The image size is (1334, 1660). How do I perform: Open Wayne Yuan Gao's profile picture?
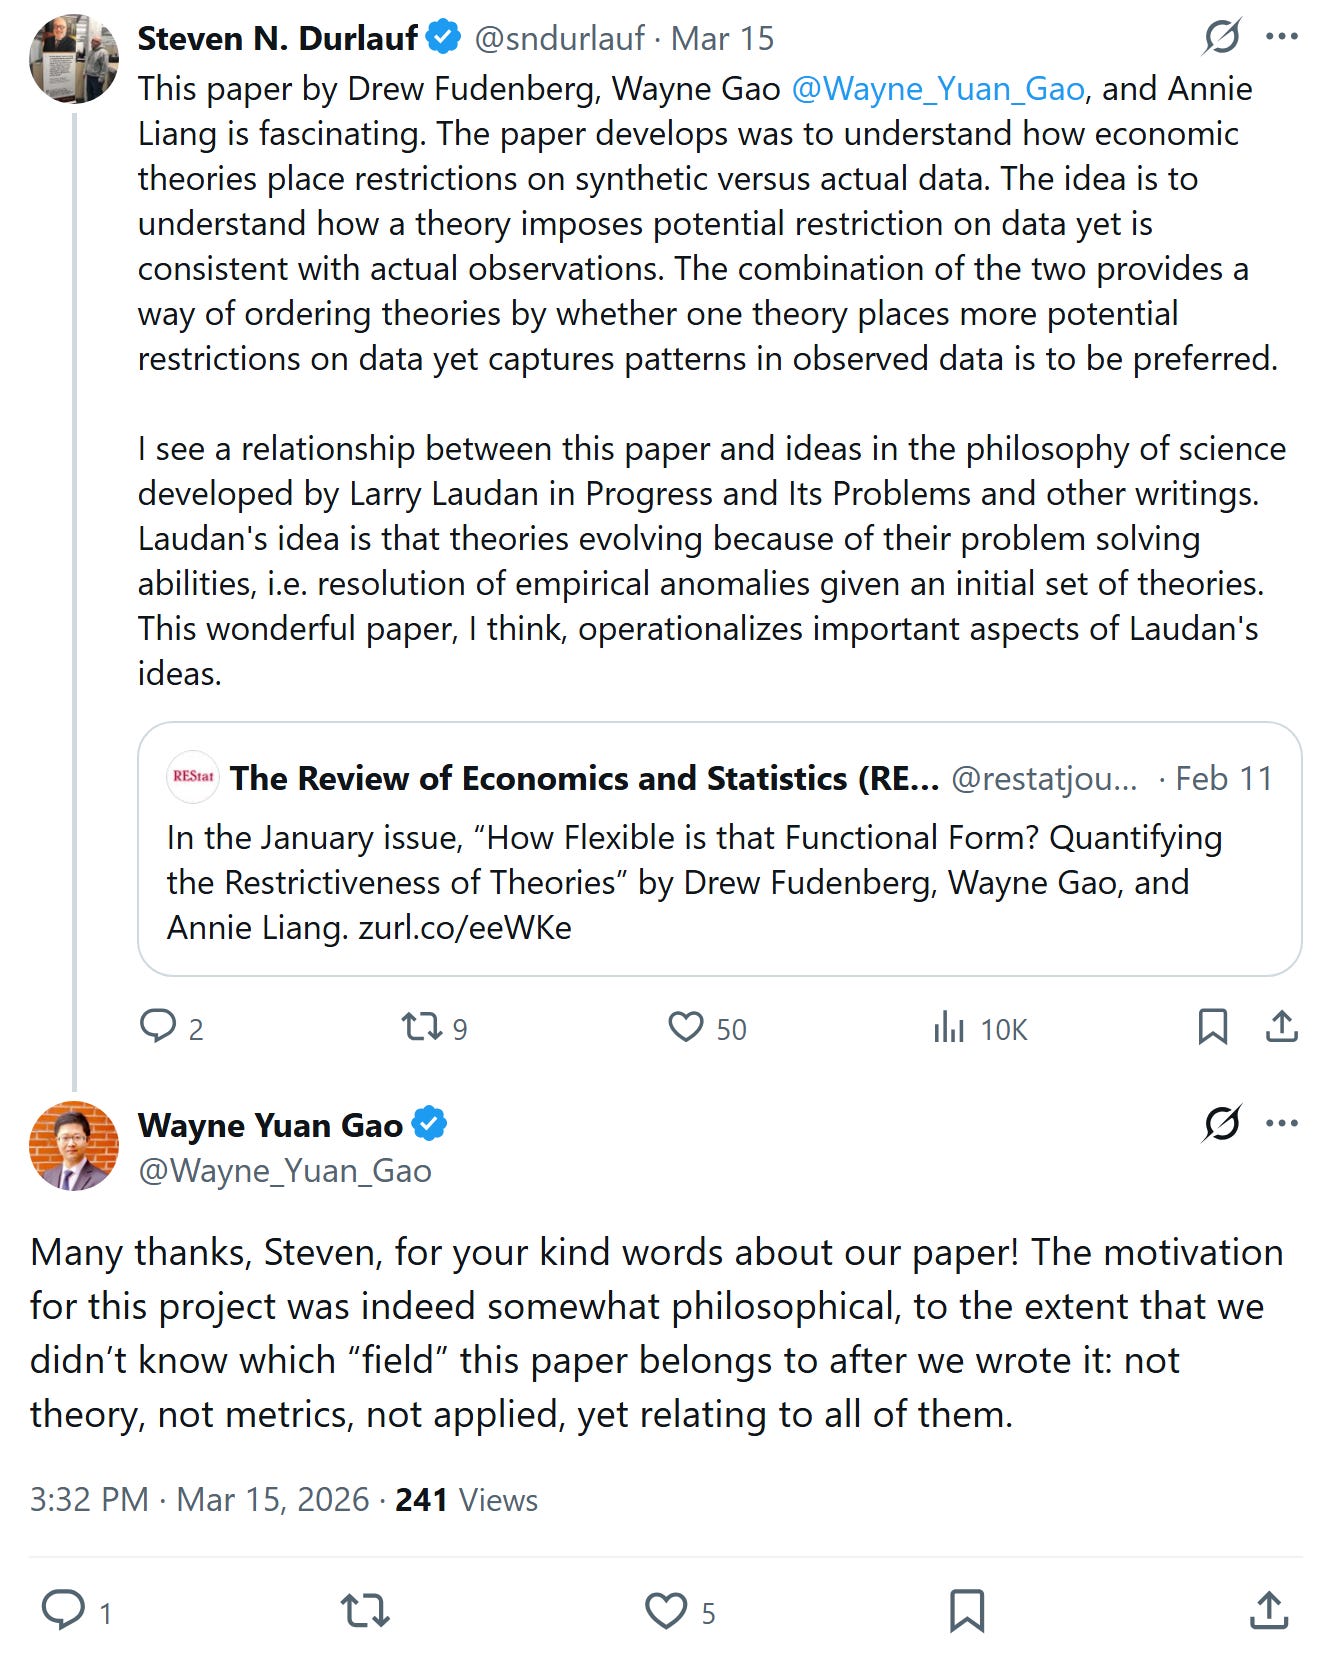pyautogui.click(x=74, y=1146)
